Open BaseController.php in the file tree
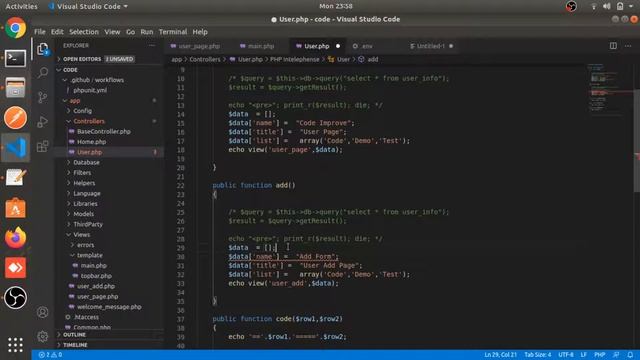 104,131
